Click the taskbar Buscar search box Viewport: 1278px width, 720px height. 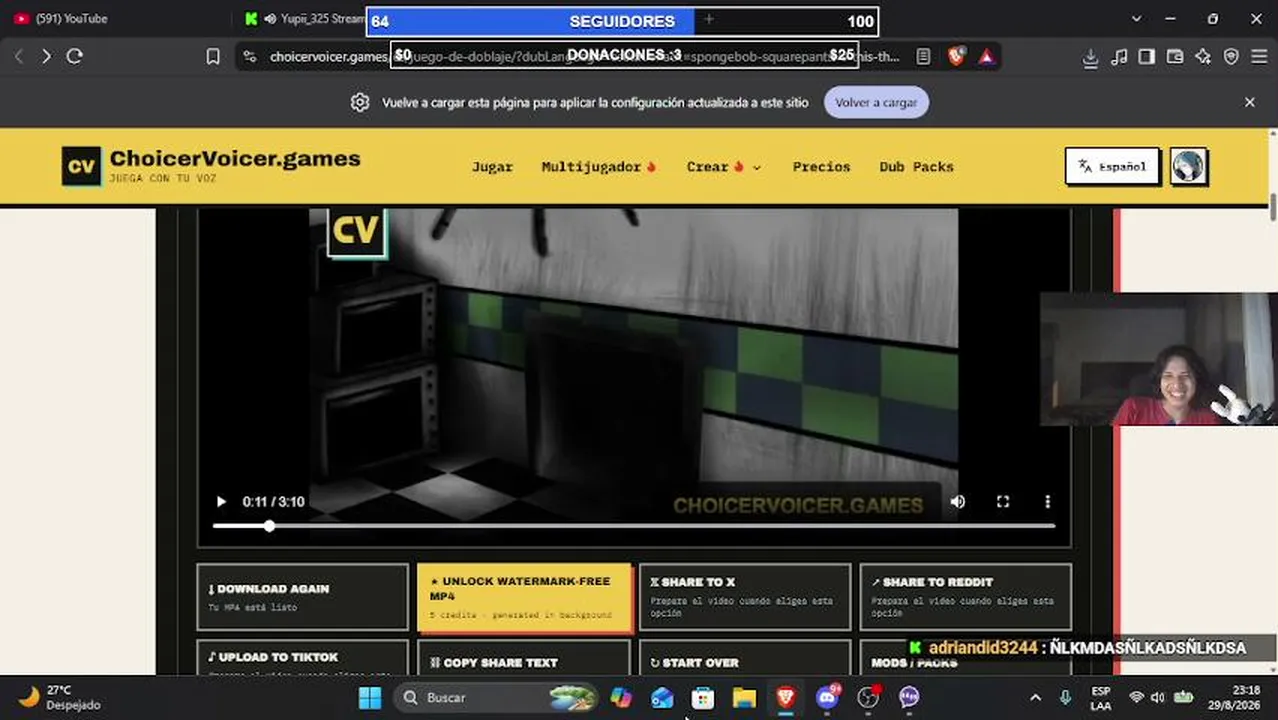pyautogui.click(x=496, y=697)
